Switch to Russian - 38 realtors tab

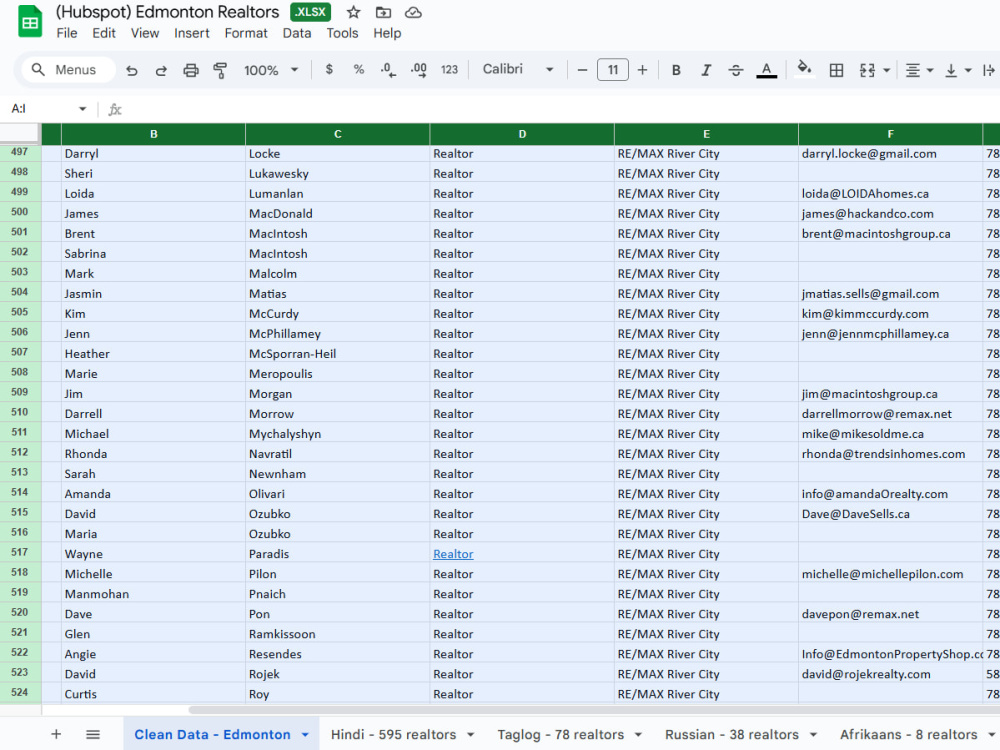pos(731,734)
